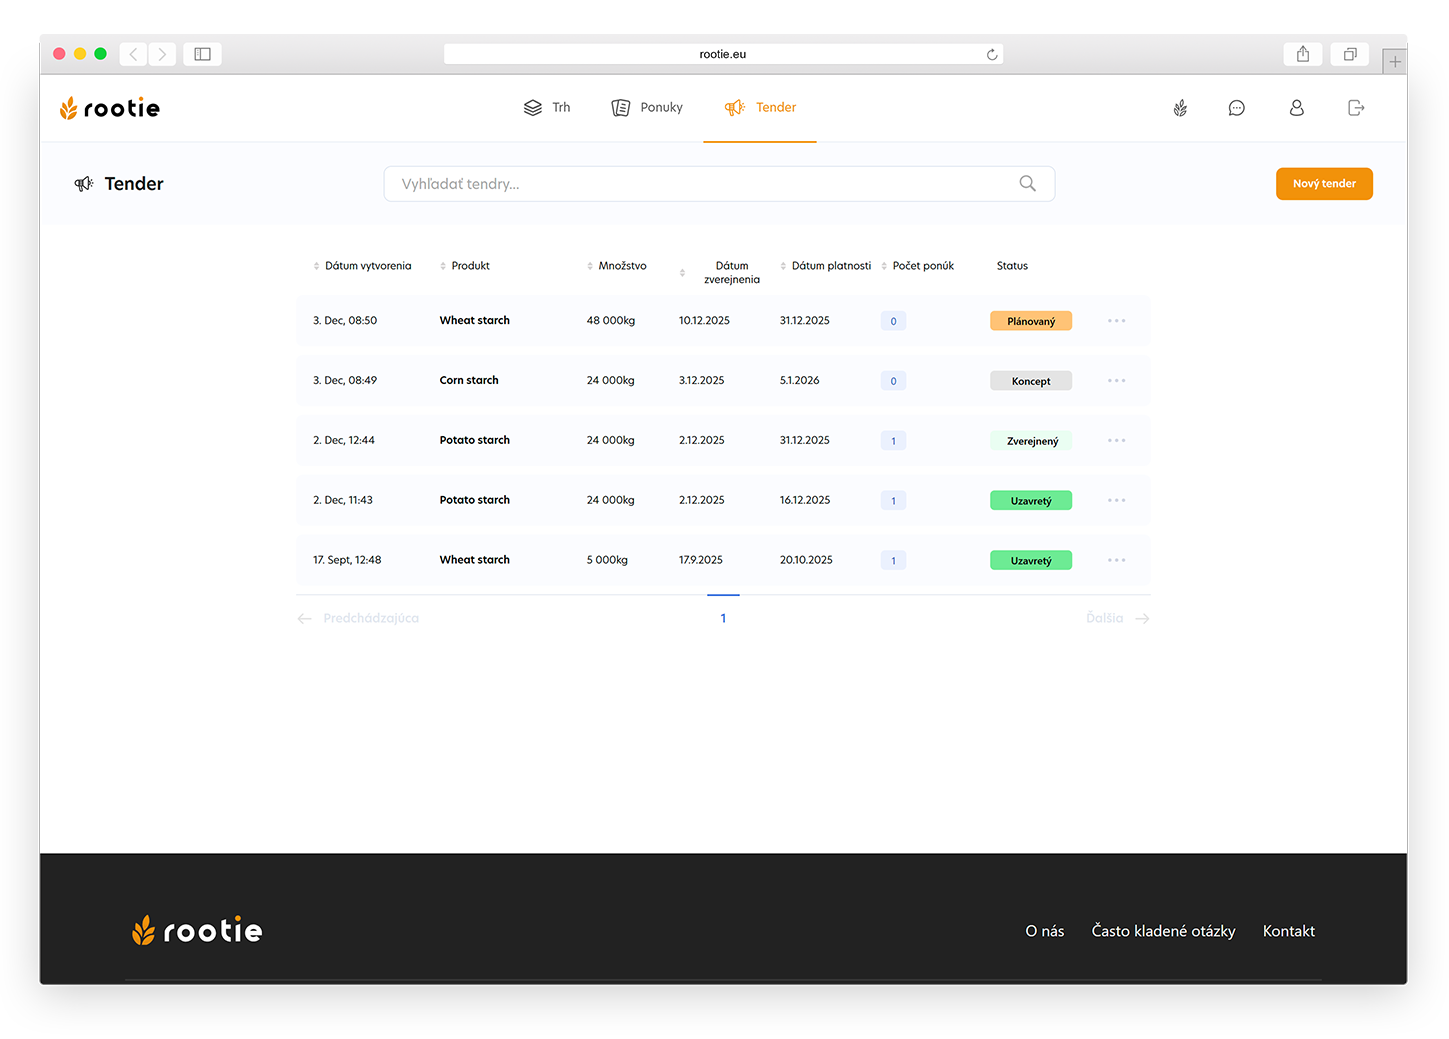
Task: Toggle the browser sidebar icon
Action: coord(202,54)
